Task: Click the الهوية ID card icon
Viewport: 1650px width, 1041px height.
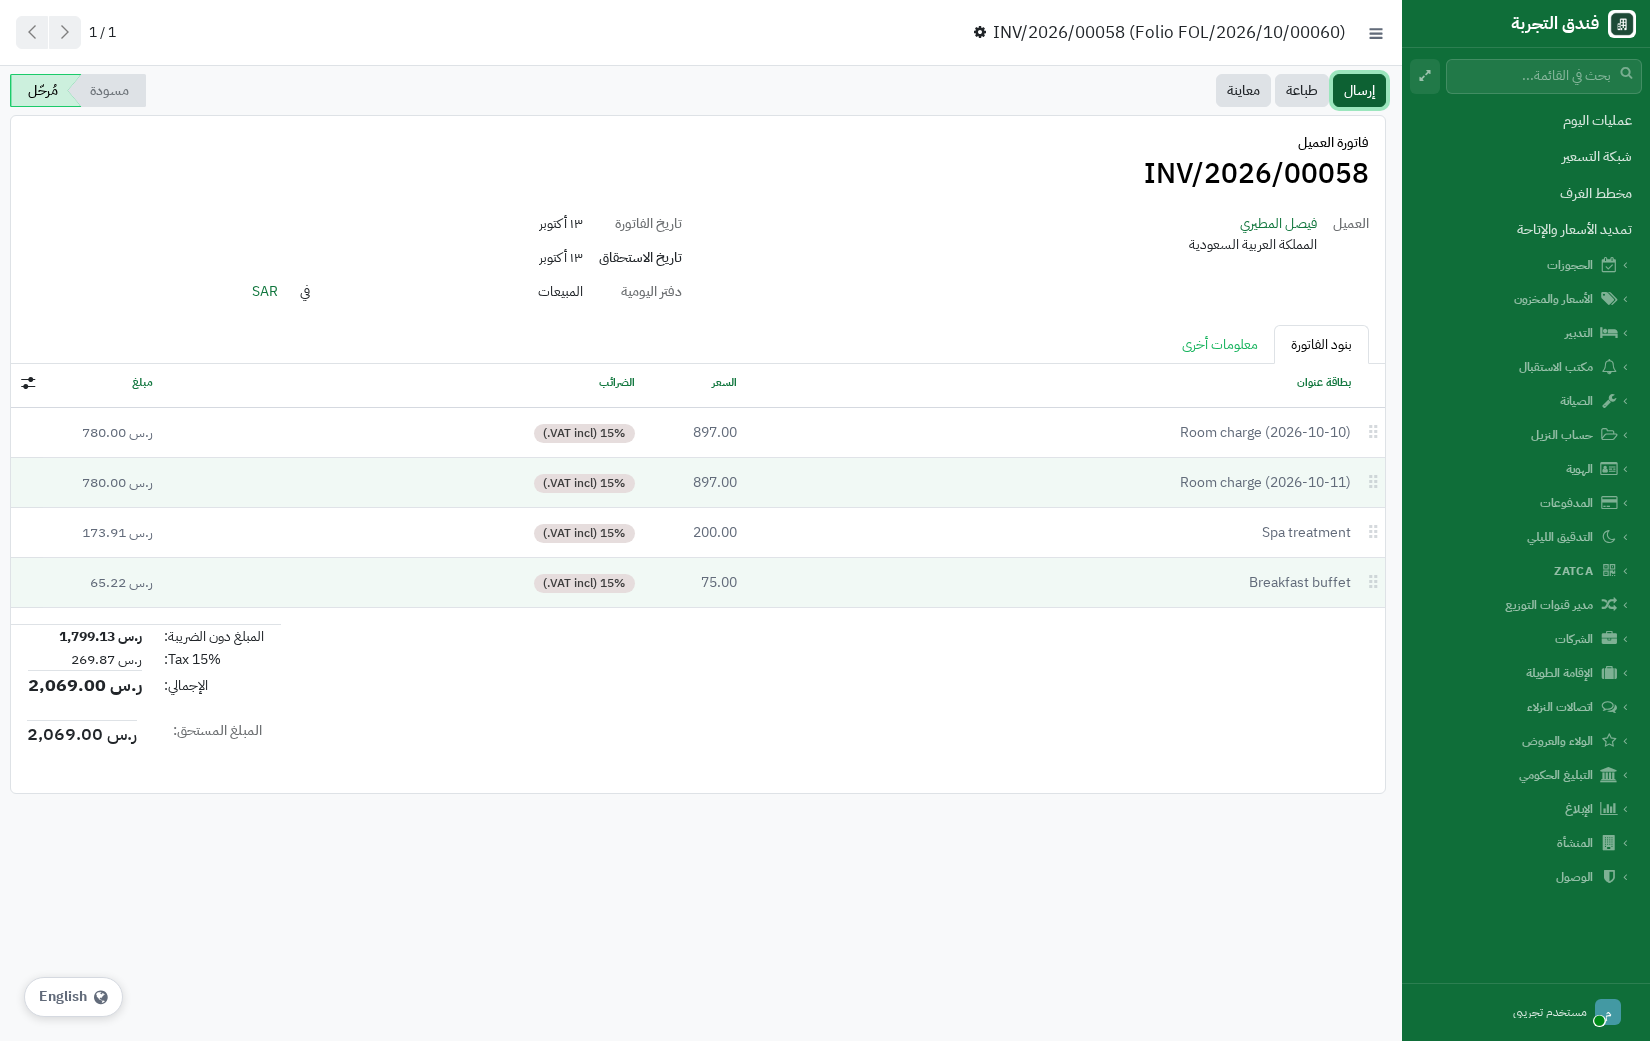Action: [1609, 469]
